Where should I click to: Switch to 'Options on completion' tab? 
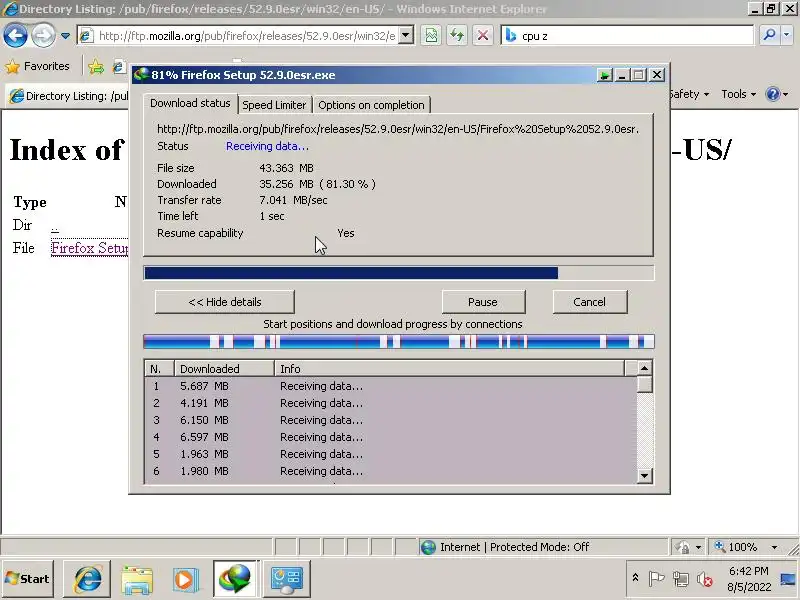pos(371,105)
